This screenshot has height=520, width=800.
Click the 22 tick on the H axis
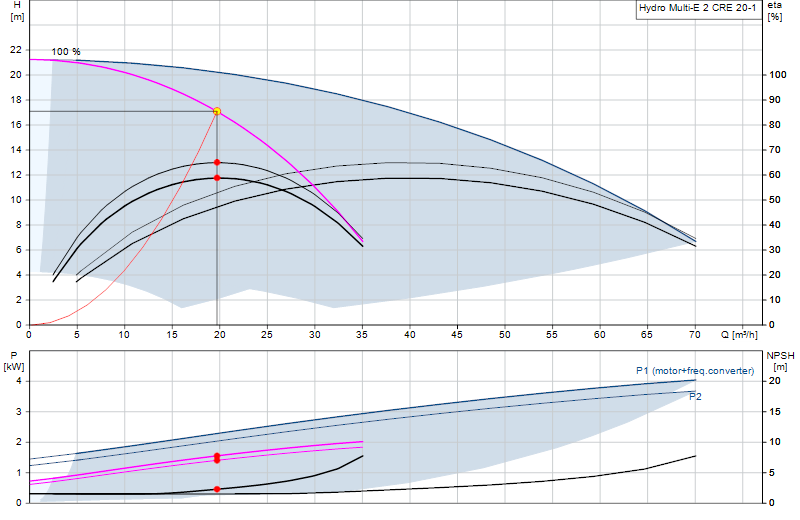16,49
